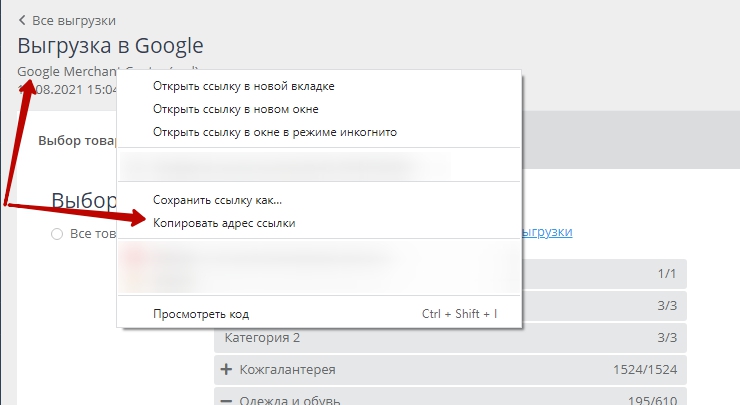Click Сохранить ссылку как... in context menu
740x405 pixels.
217,200
